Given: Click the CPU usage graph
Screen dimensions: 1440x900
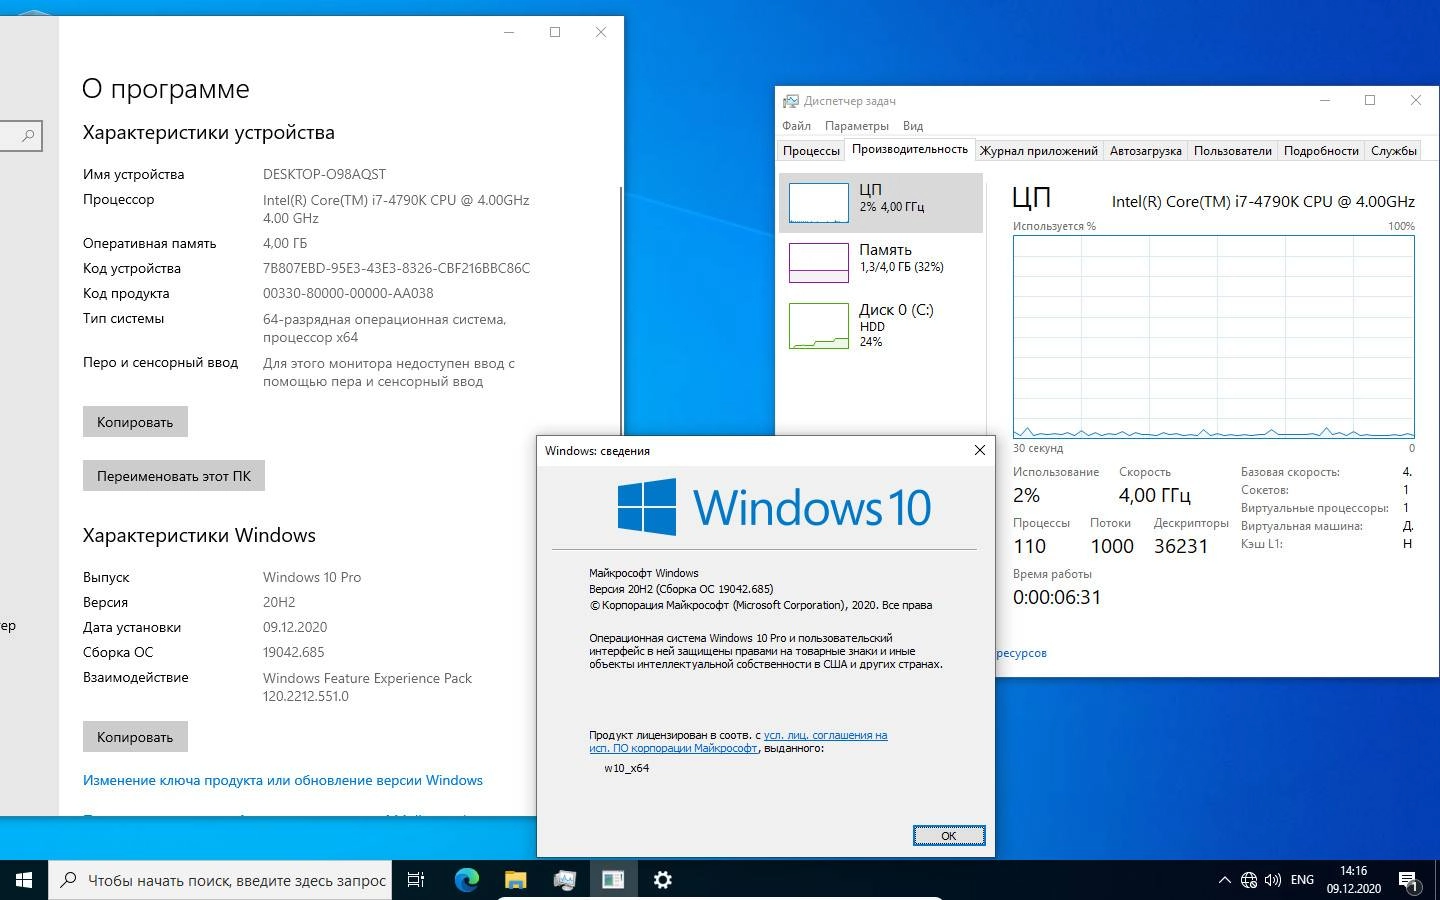Looking at the screenshot, I should tap(1213, 337).
